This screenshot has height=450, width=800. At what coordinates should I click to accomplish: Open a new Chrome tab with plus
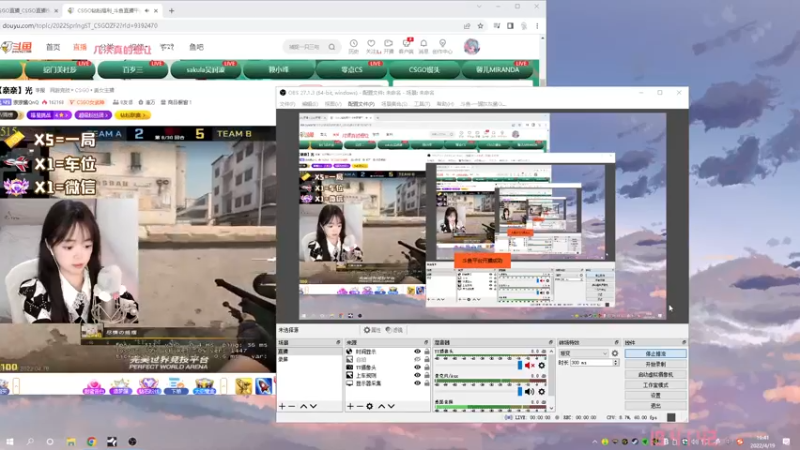pos(171,10)
